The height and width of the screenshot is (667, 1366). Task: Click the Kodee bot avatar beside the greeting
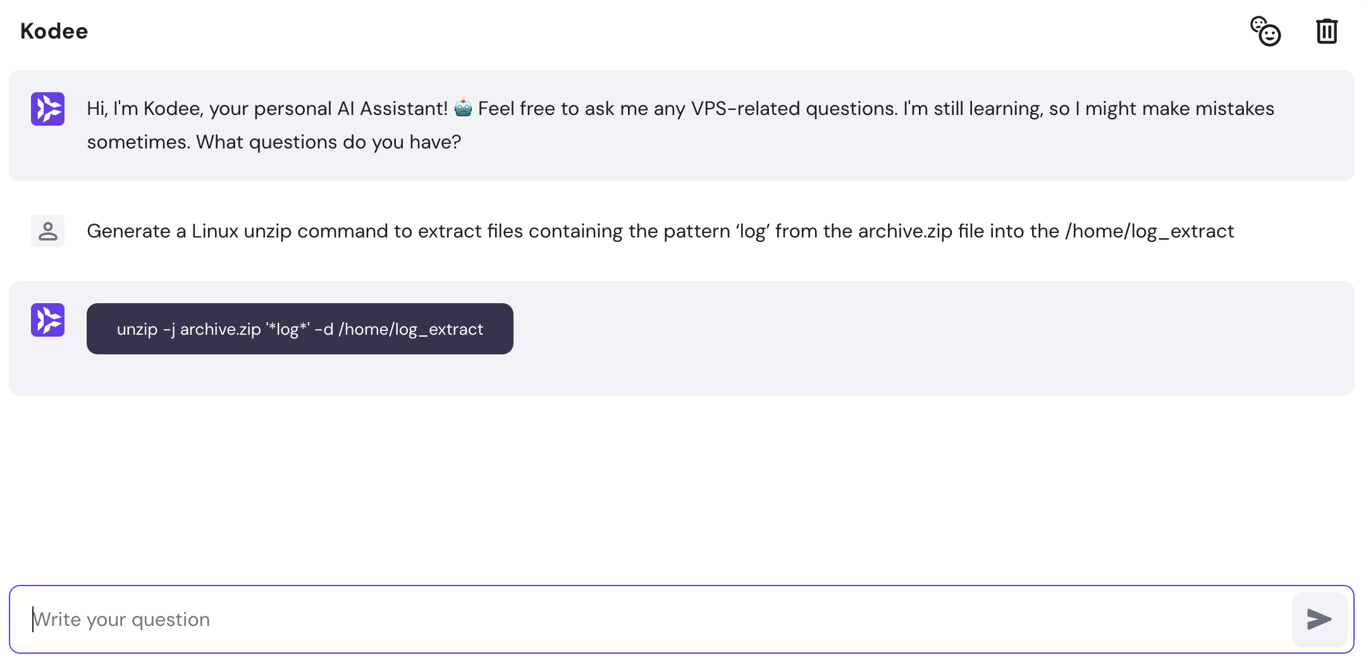pyautogui.click(x=47, y=108)
